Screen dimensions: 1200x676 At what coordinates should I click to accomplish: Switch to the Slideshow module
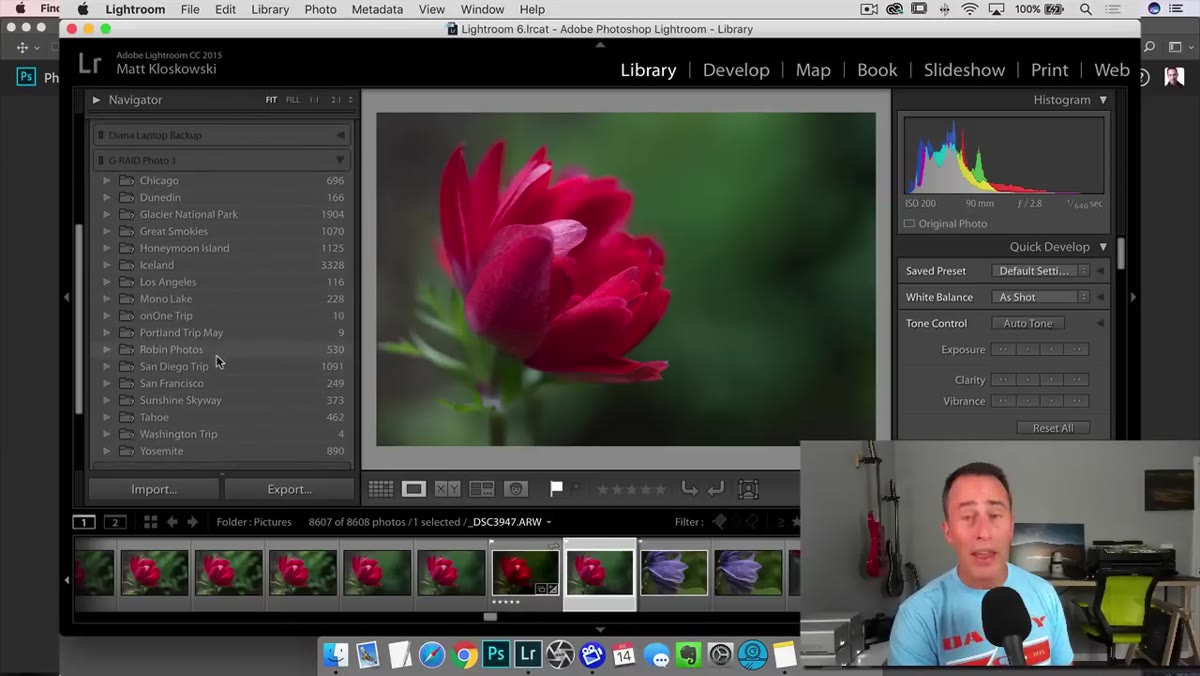tap(964, 70)
